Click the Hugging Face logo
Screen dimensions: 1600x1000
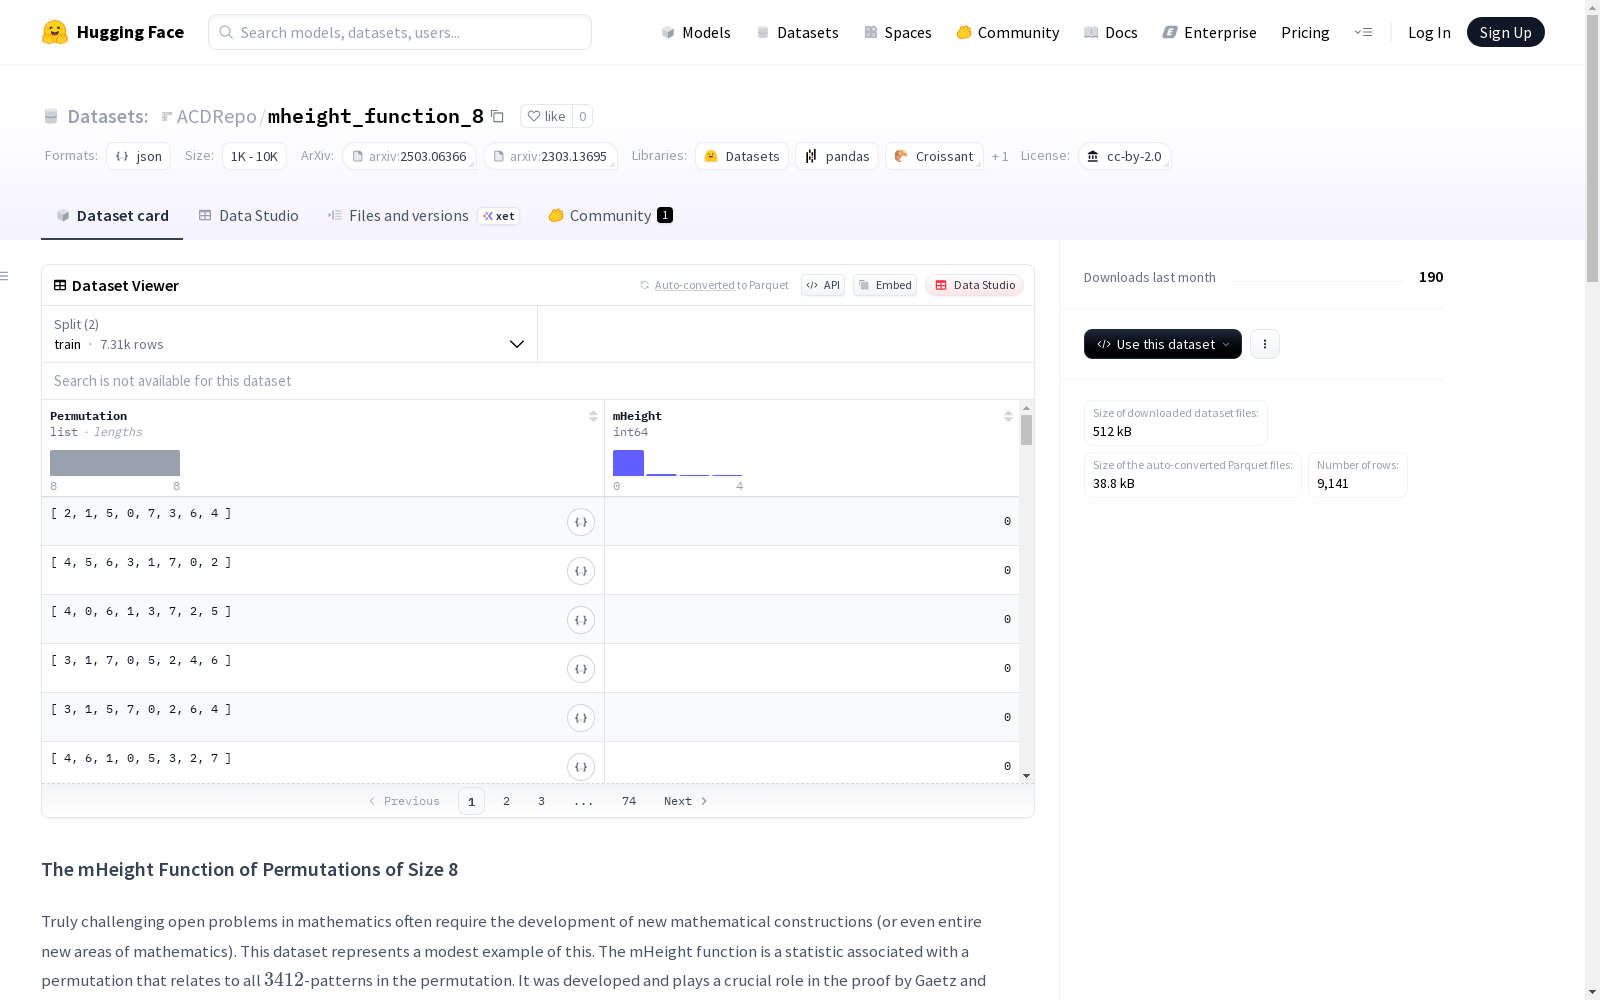112,32
